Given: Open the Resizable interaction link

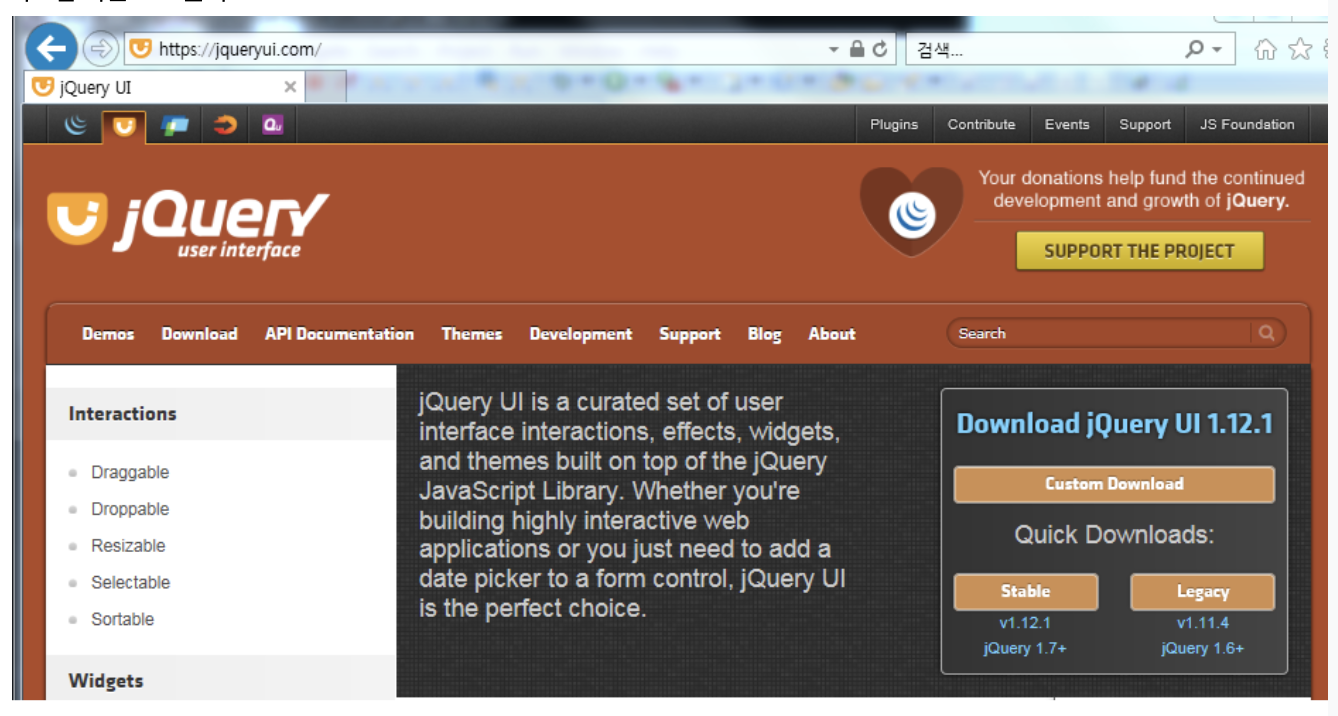Looking at the screenshot, I should [x=128, y=546].
